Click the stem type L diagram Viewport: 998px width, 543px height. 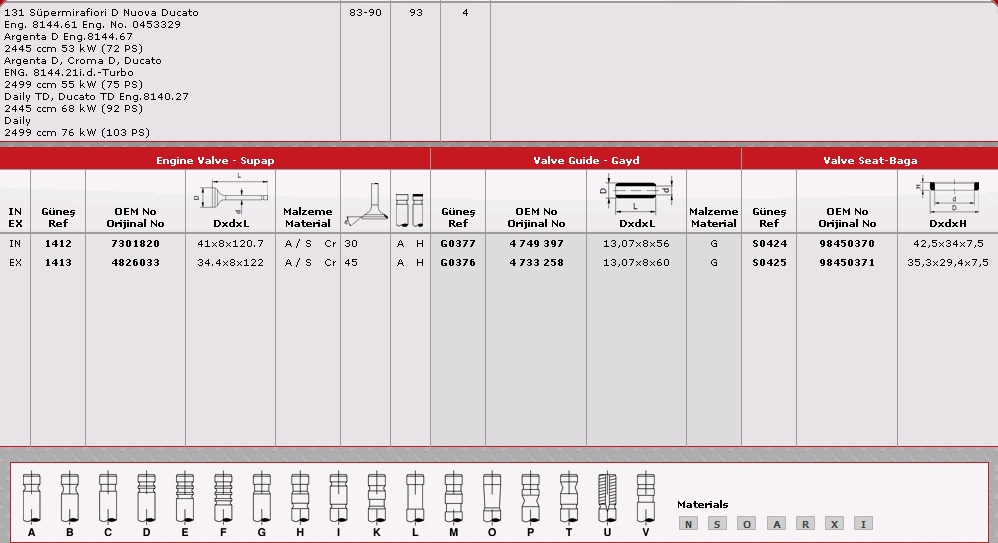414,495
